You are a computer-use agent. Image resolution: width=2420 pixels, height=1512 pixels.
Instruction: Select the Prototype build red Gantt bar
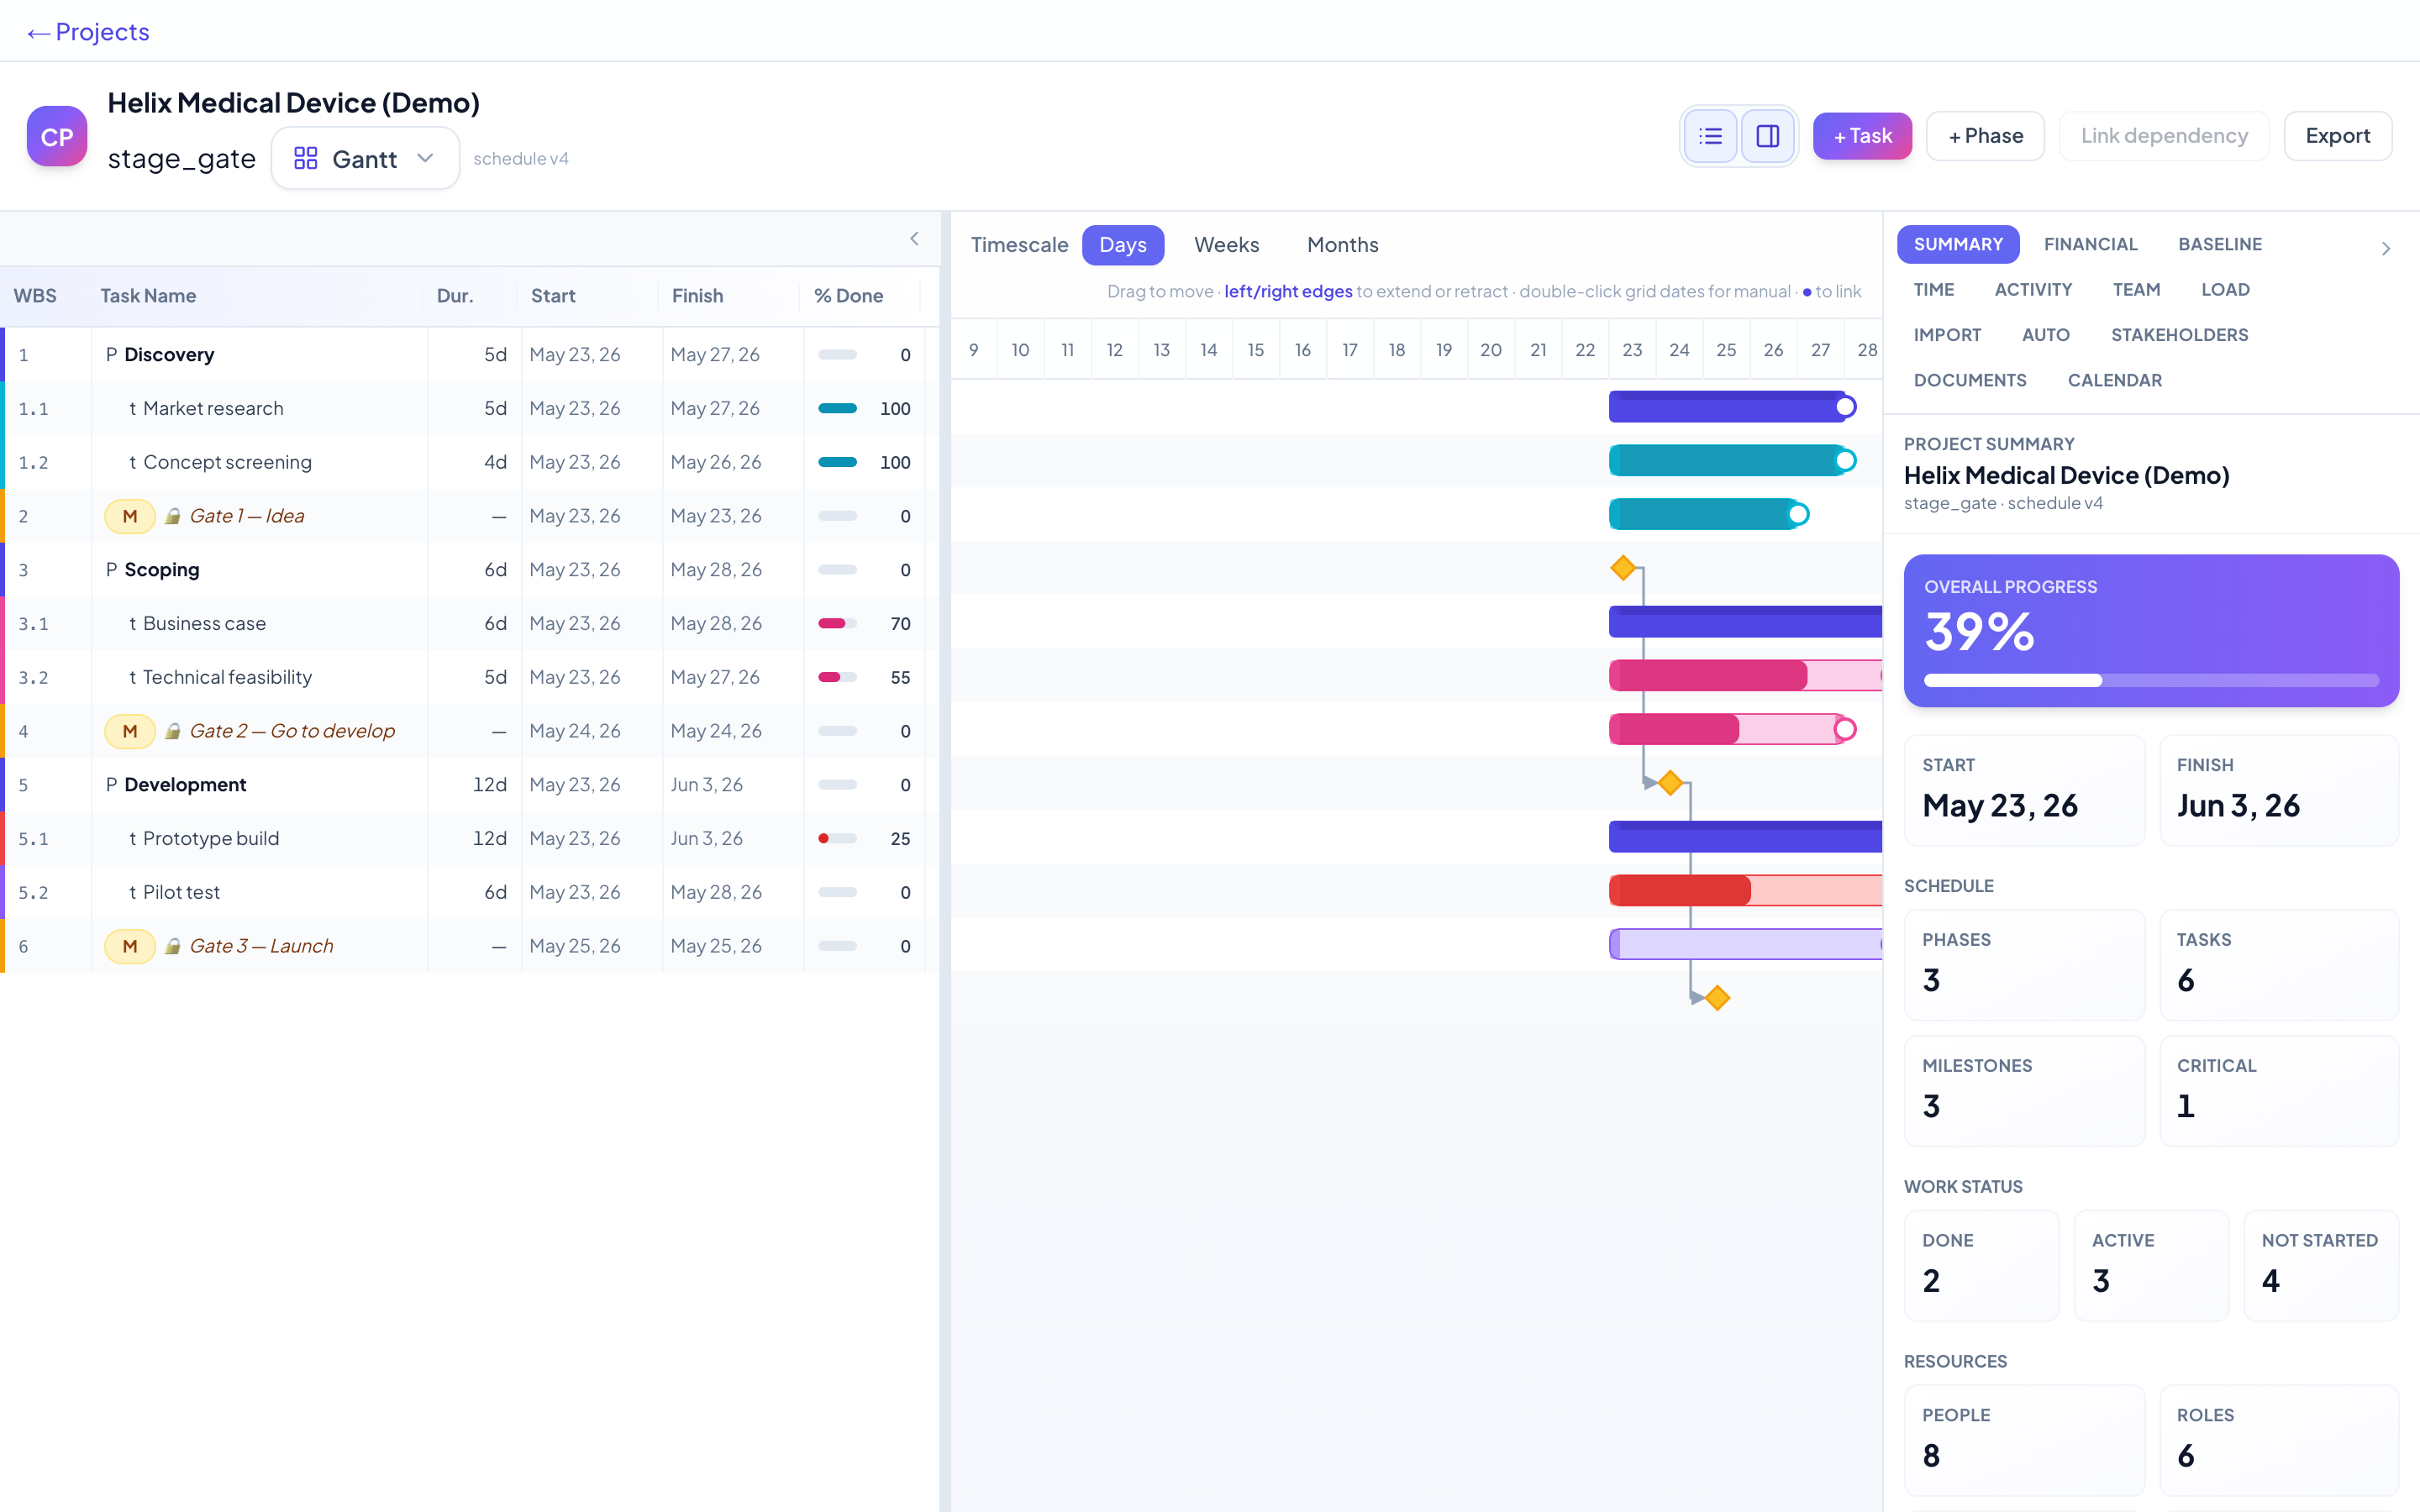pos(1745,890)
